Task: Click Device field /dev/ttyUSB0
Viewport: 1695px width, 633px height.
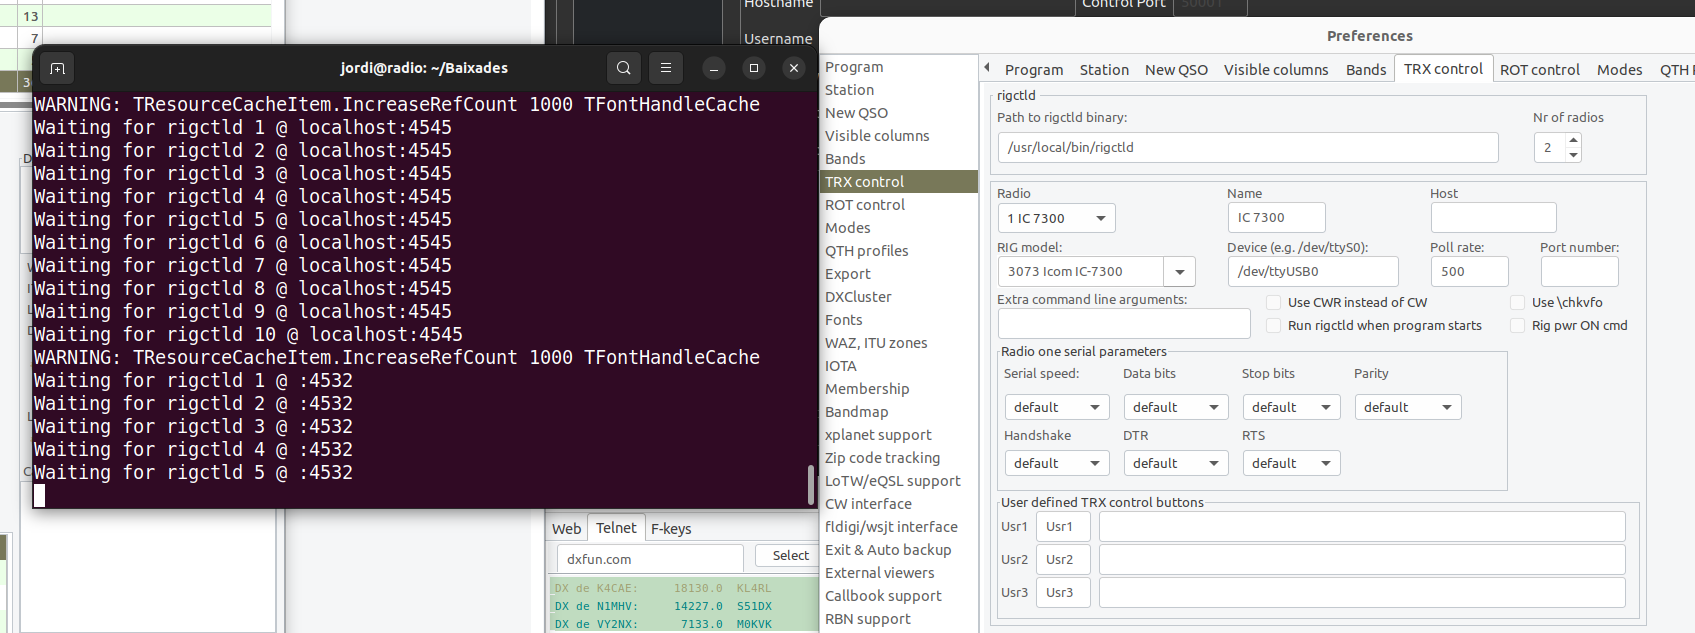Action: coord(1312,271)
